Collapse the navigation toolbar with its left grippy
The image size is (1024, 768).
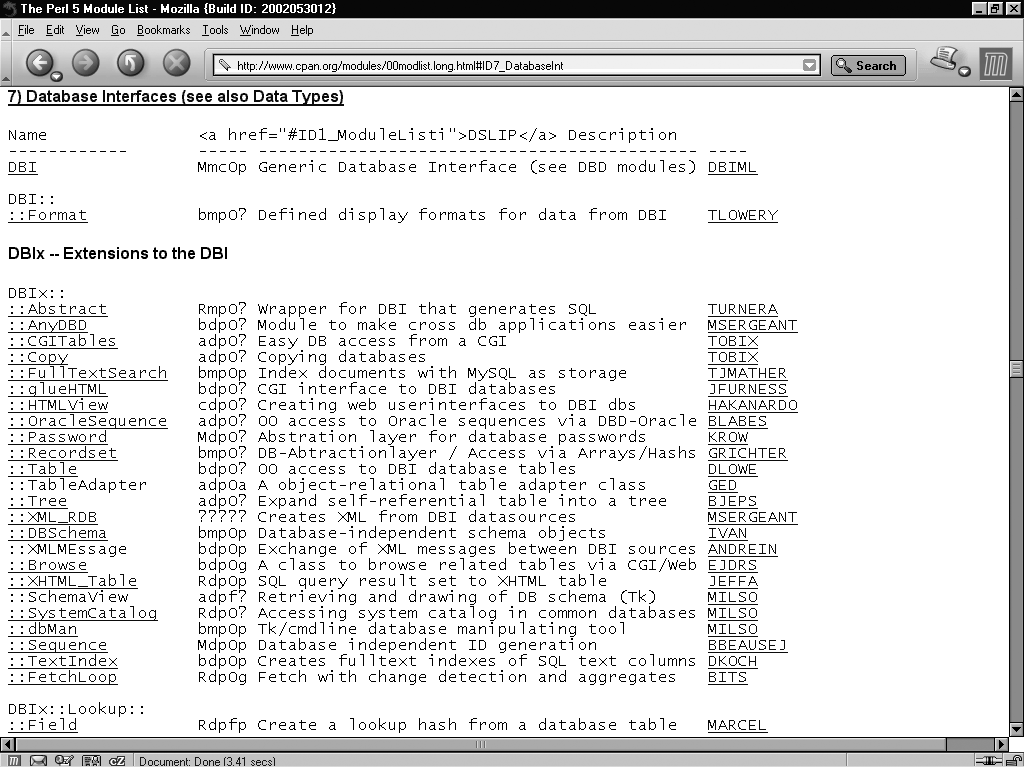5,63
